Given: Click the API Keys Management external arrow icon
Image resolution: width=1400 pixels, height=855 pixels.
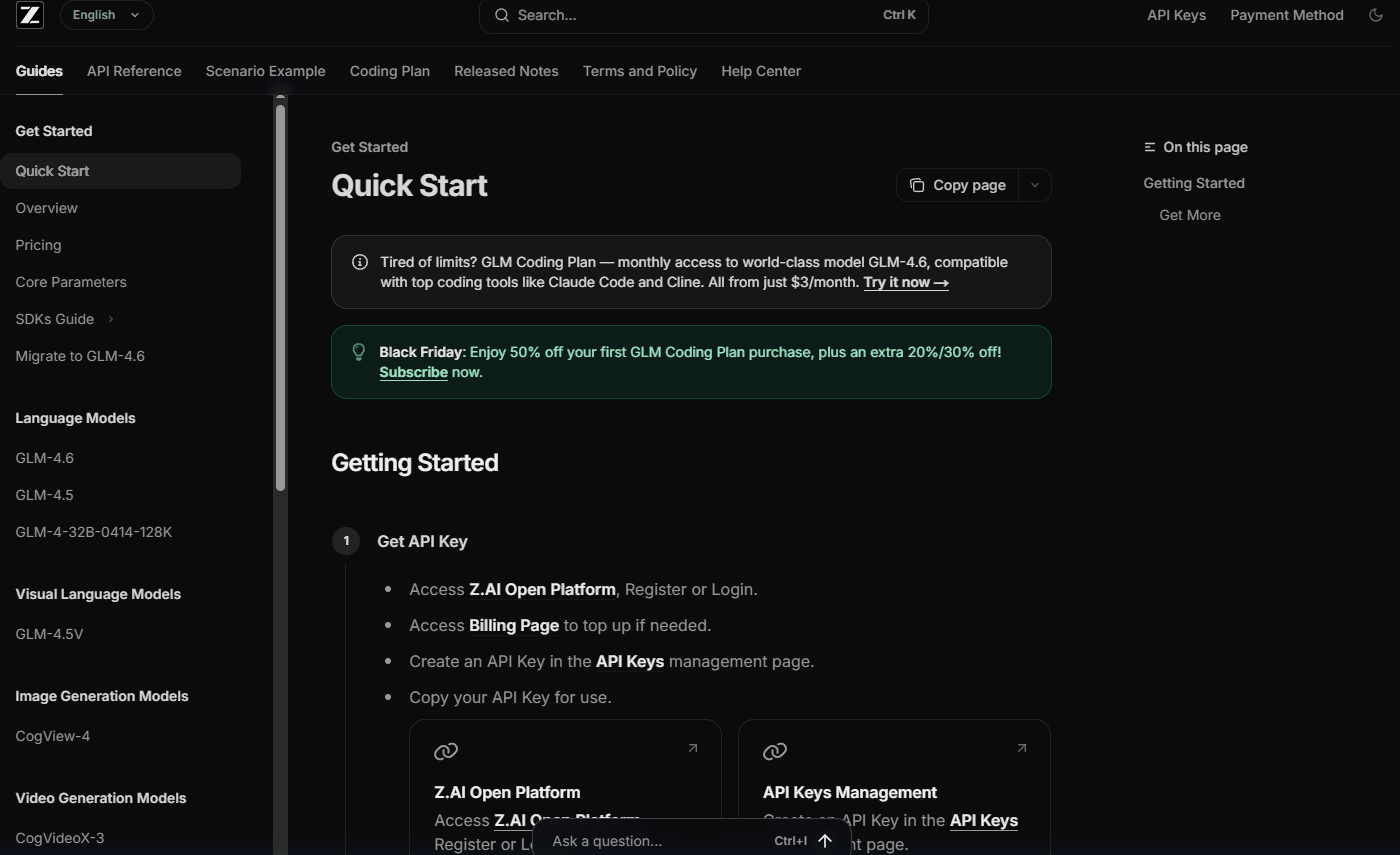Looking at the screenshot, I should 1021,748.
